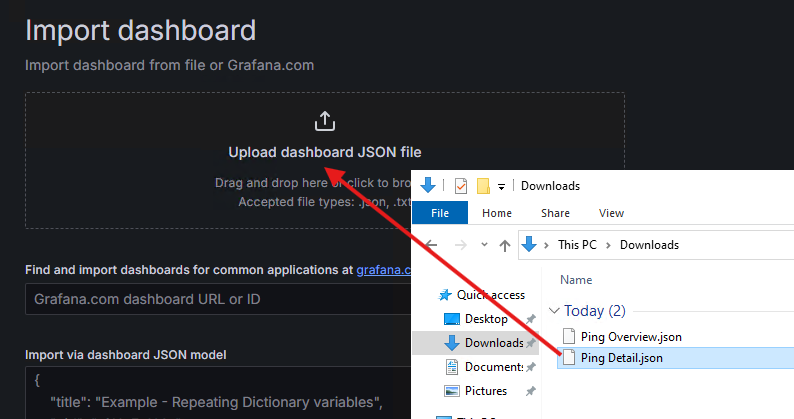
Task: Select Desktop in Quick access
Action: coord(485,319)
